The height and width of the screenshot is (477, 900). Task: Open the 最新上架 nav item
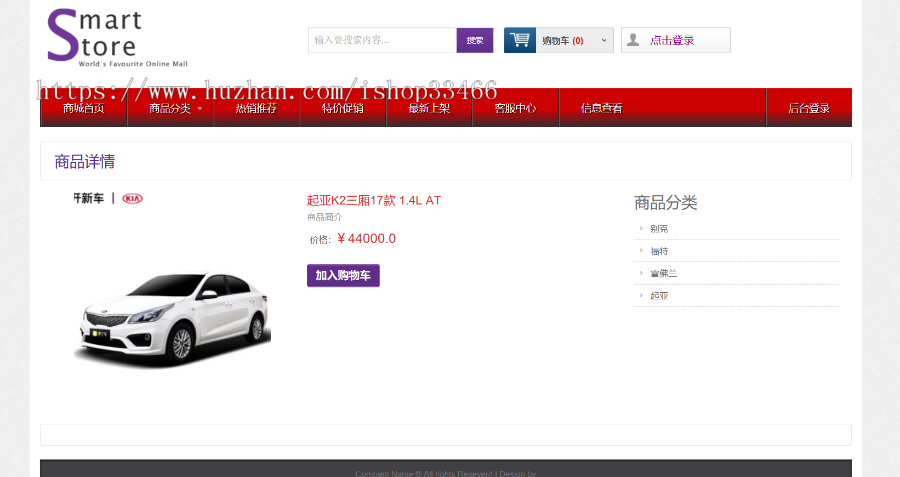click(429, 108)
